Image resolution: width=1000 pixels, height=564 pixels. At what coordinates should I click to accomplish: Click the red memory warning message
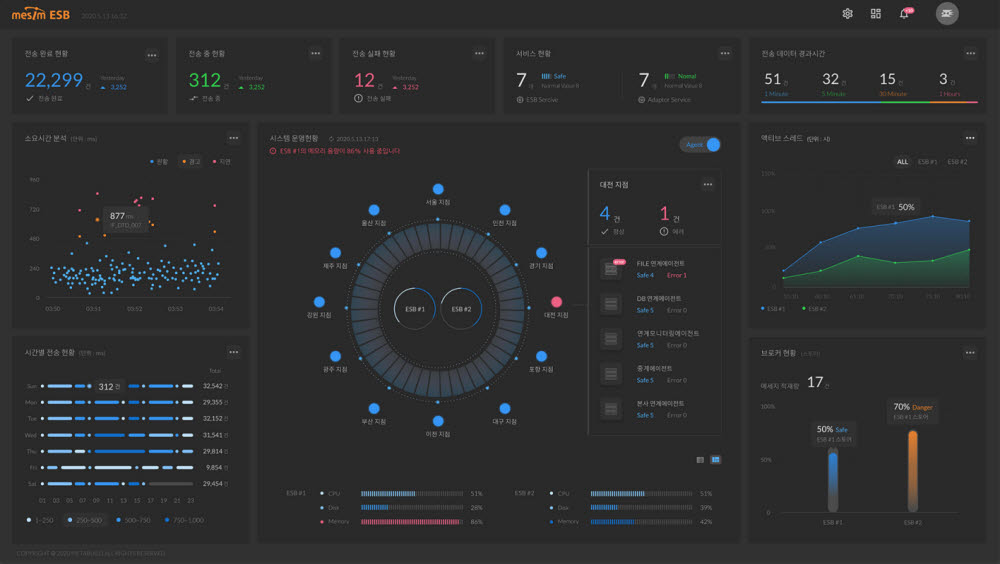[335, 151]
